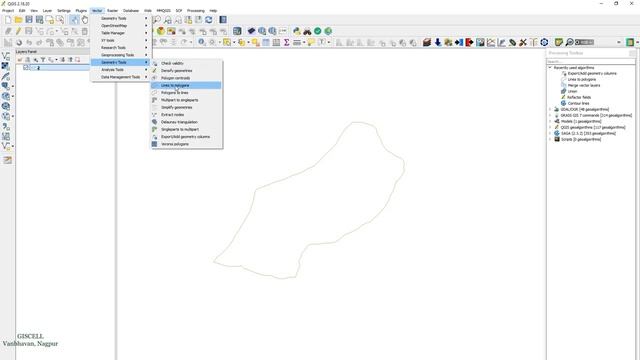The width and height of the screenshot is (640, 360).
Task: Choose Densify geometries menu entry
Action: pyautogui.click(x=186, y=71)
